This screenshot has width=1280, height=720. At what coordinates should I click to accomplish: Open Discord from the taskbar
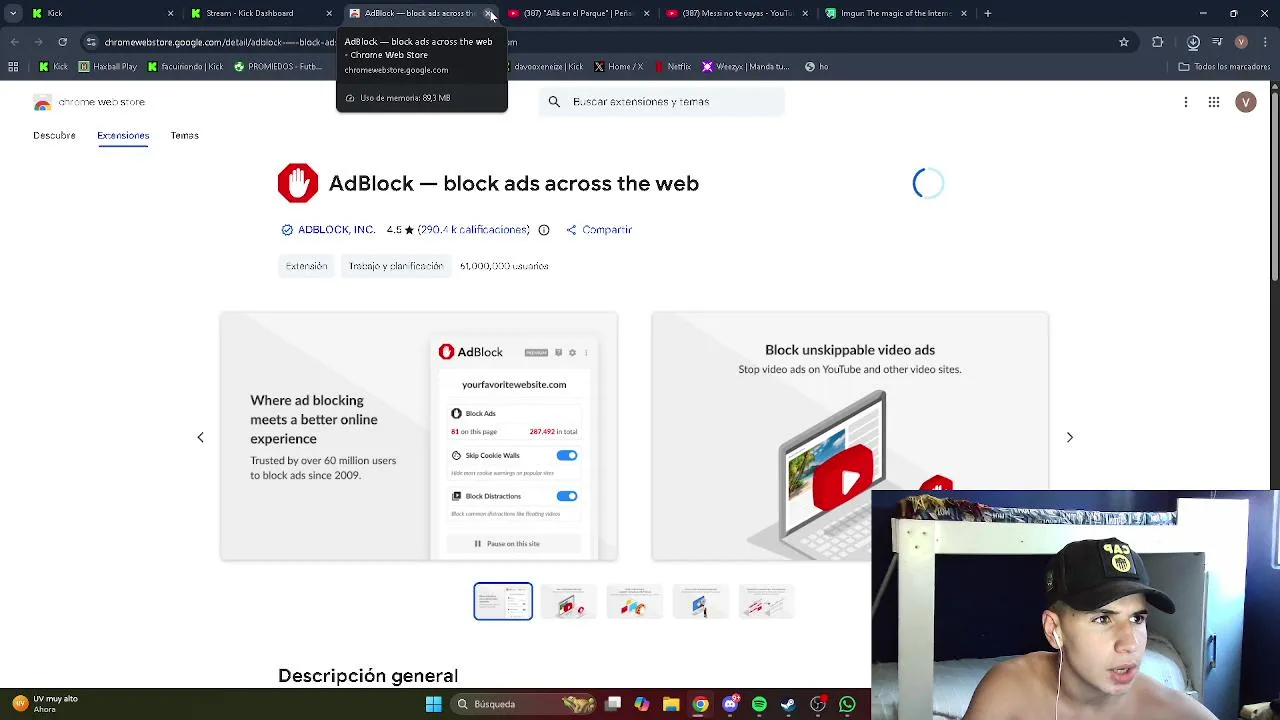pos(730,704)
